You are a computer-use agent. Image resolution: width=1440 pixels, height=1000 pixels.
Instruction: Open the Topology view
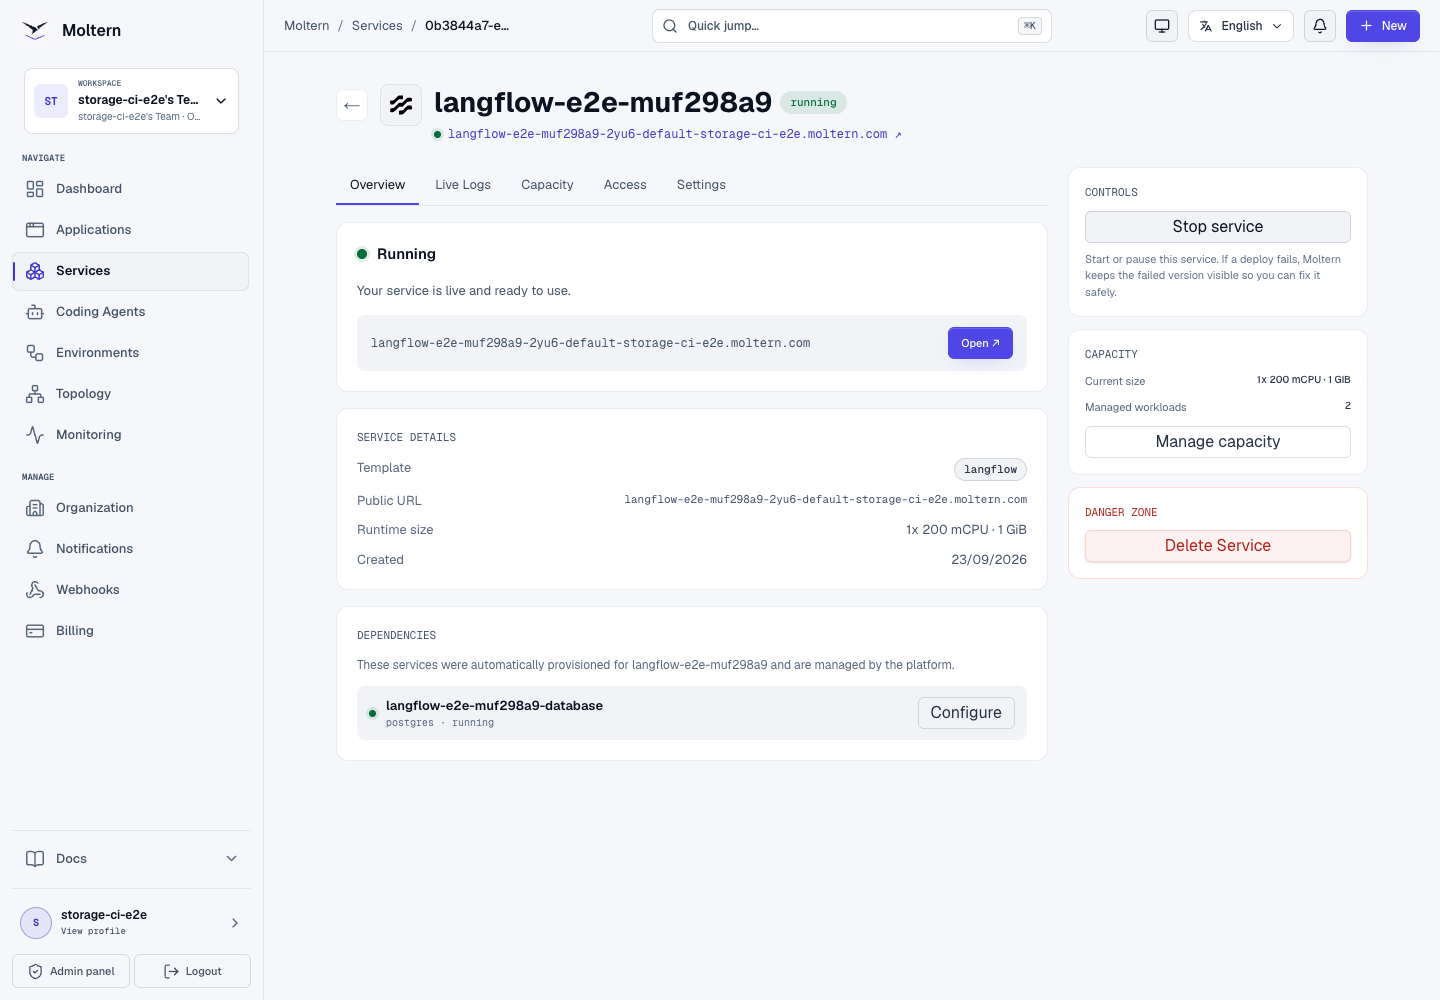130,394
